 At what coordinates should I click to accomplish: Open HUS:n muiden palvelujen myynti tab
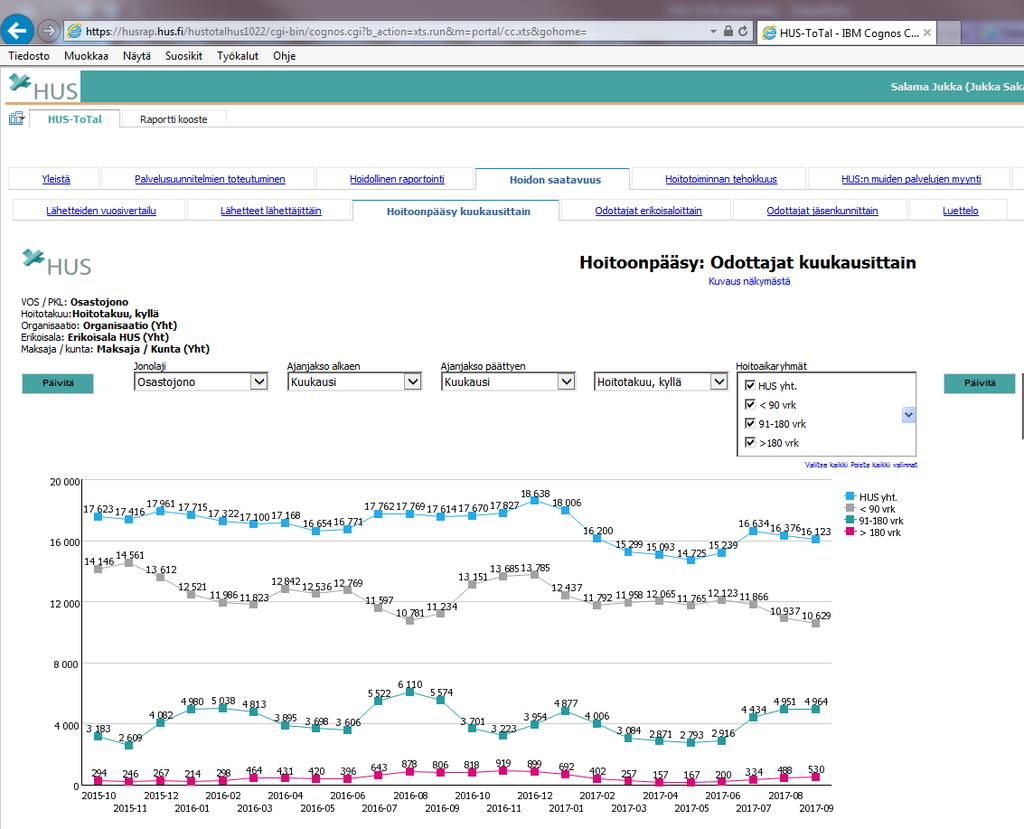(911, 179)
